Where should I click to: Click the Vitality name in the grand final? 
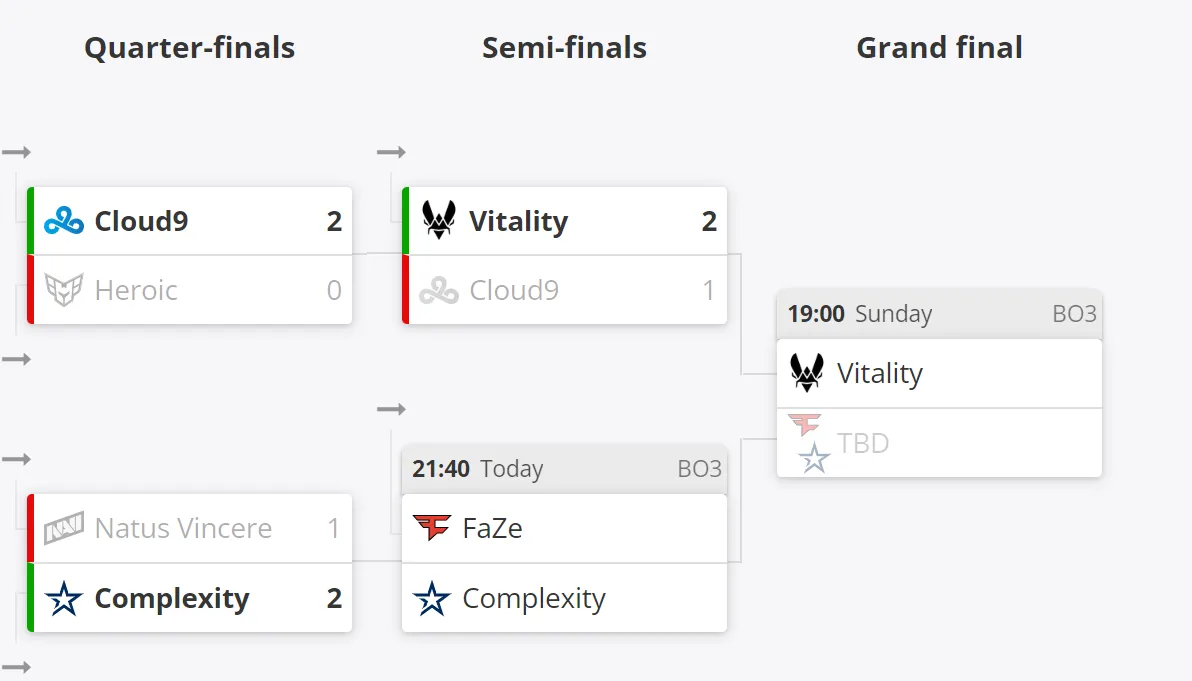[x=880, y=373]
